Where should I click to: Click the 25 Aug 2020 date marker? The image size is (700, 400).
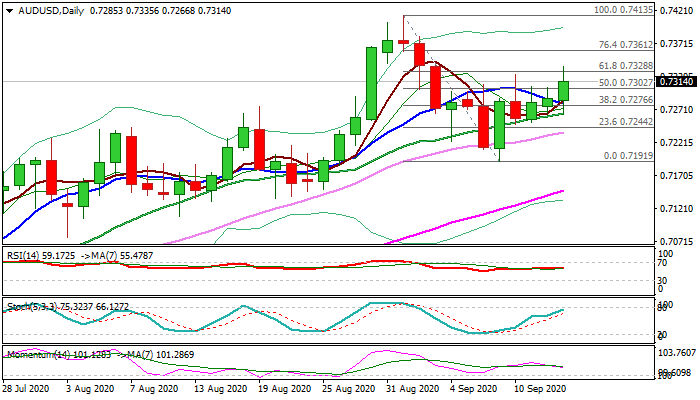[348, 389]
